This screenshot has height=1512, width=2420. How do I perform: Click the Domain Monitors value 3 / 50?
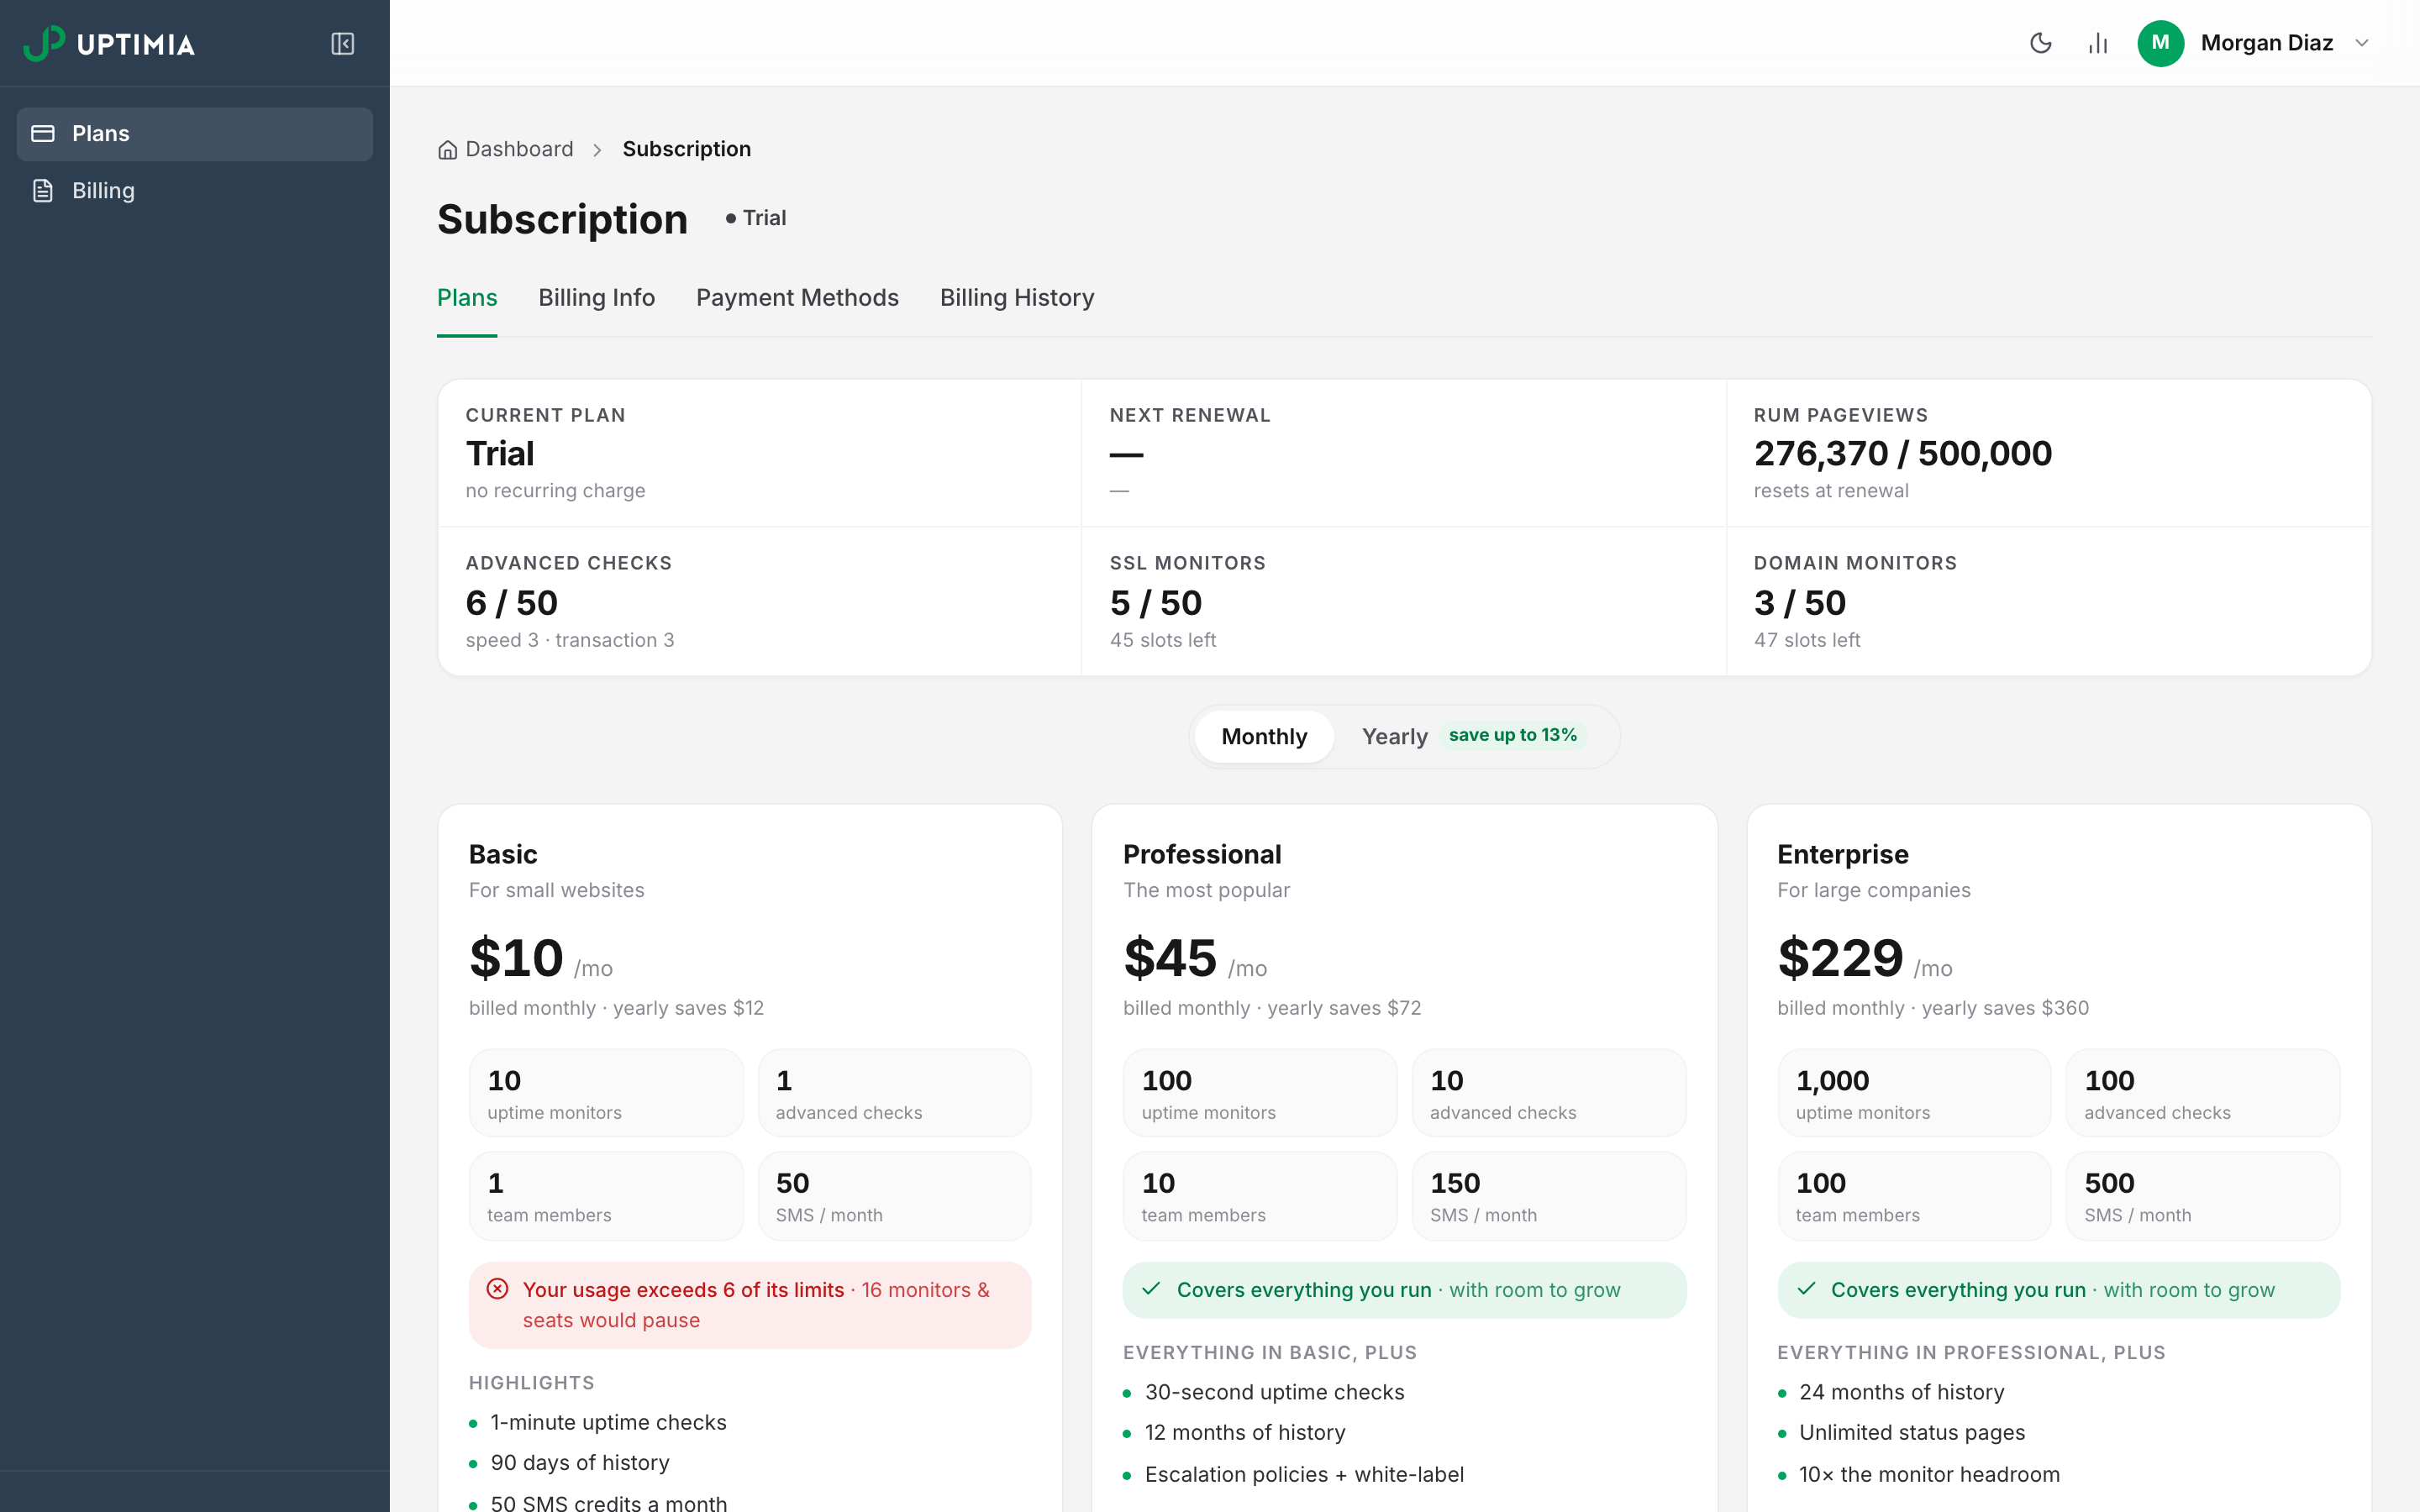coord(1799,603)
